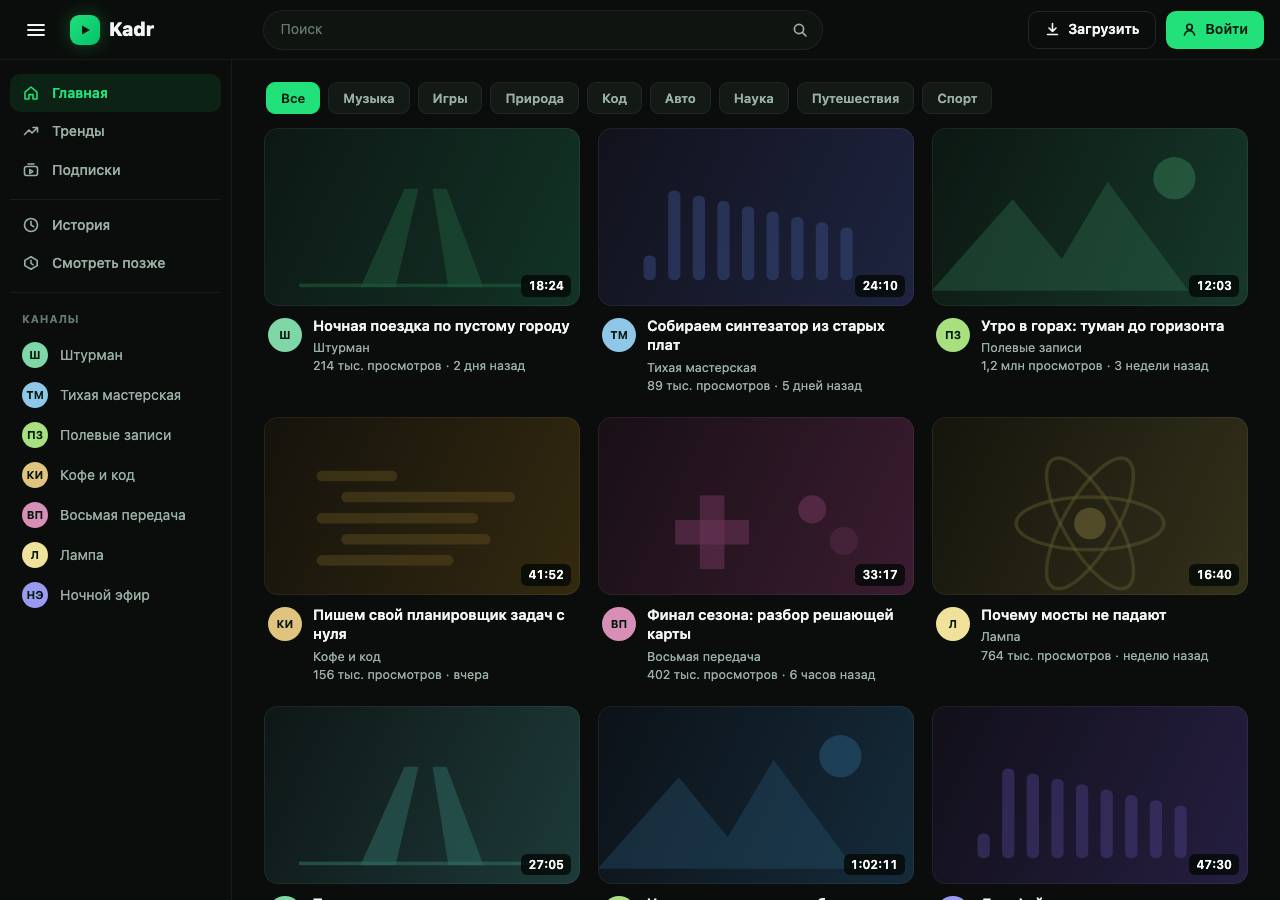Select the Код filter chip
Image resolution: width=1280 pixels, height=900 pixels.
click(614, 98)
